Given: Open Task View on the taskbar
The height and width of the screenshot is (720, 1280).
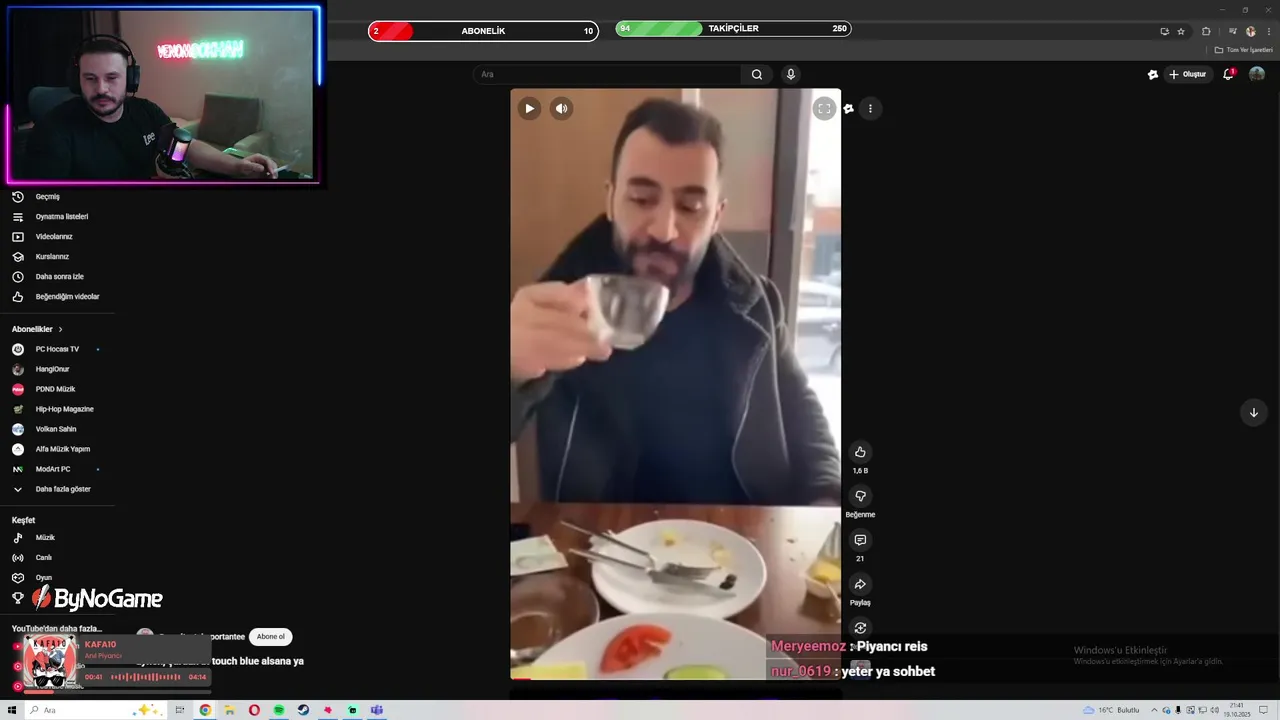Looking at the screenshot, I should pyautogui.click(x=180, y=710).
